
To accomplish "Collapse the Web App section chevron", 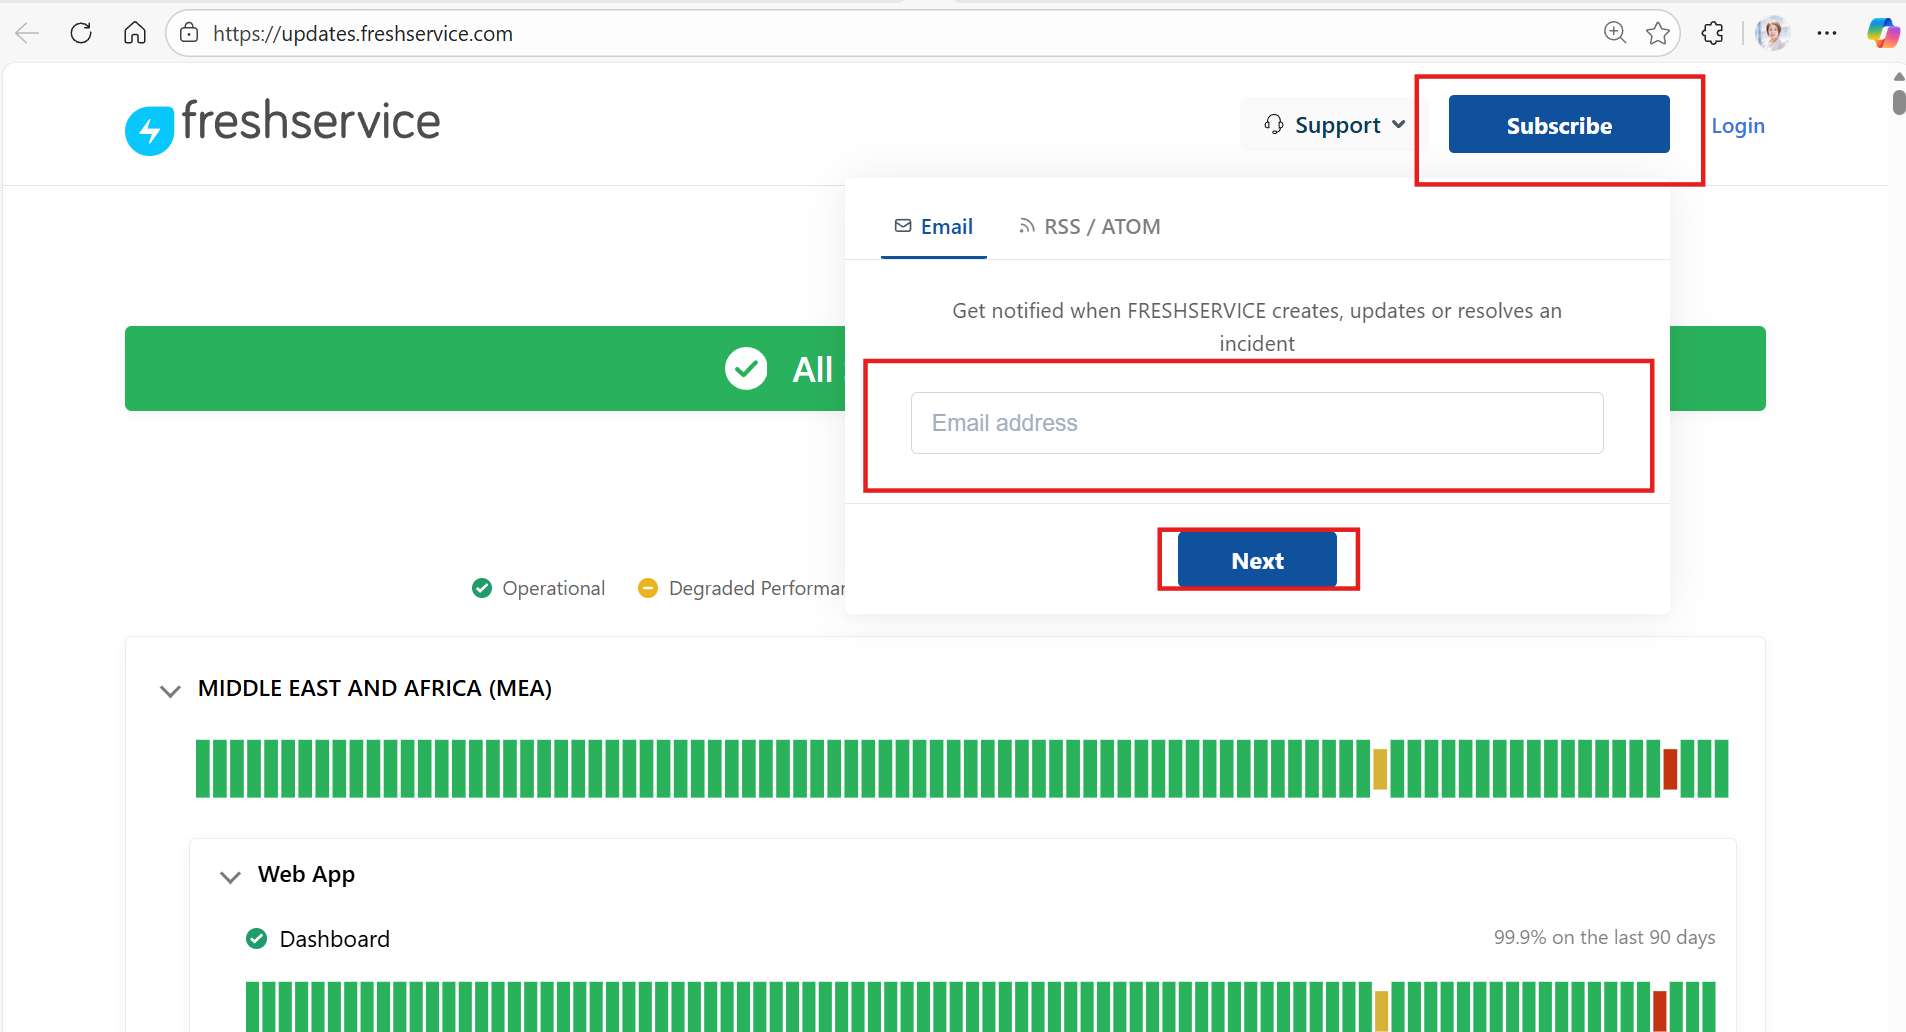I will (230, 876).
